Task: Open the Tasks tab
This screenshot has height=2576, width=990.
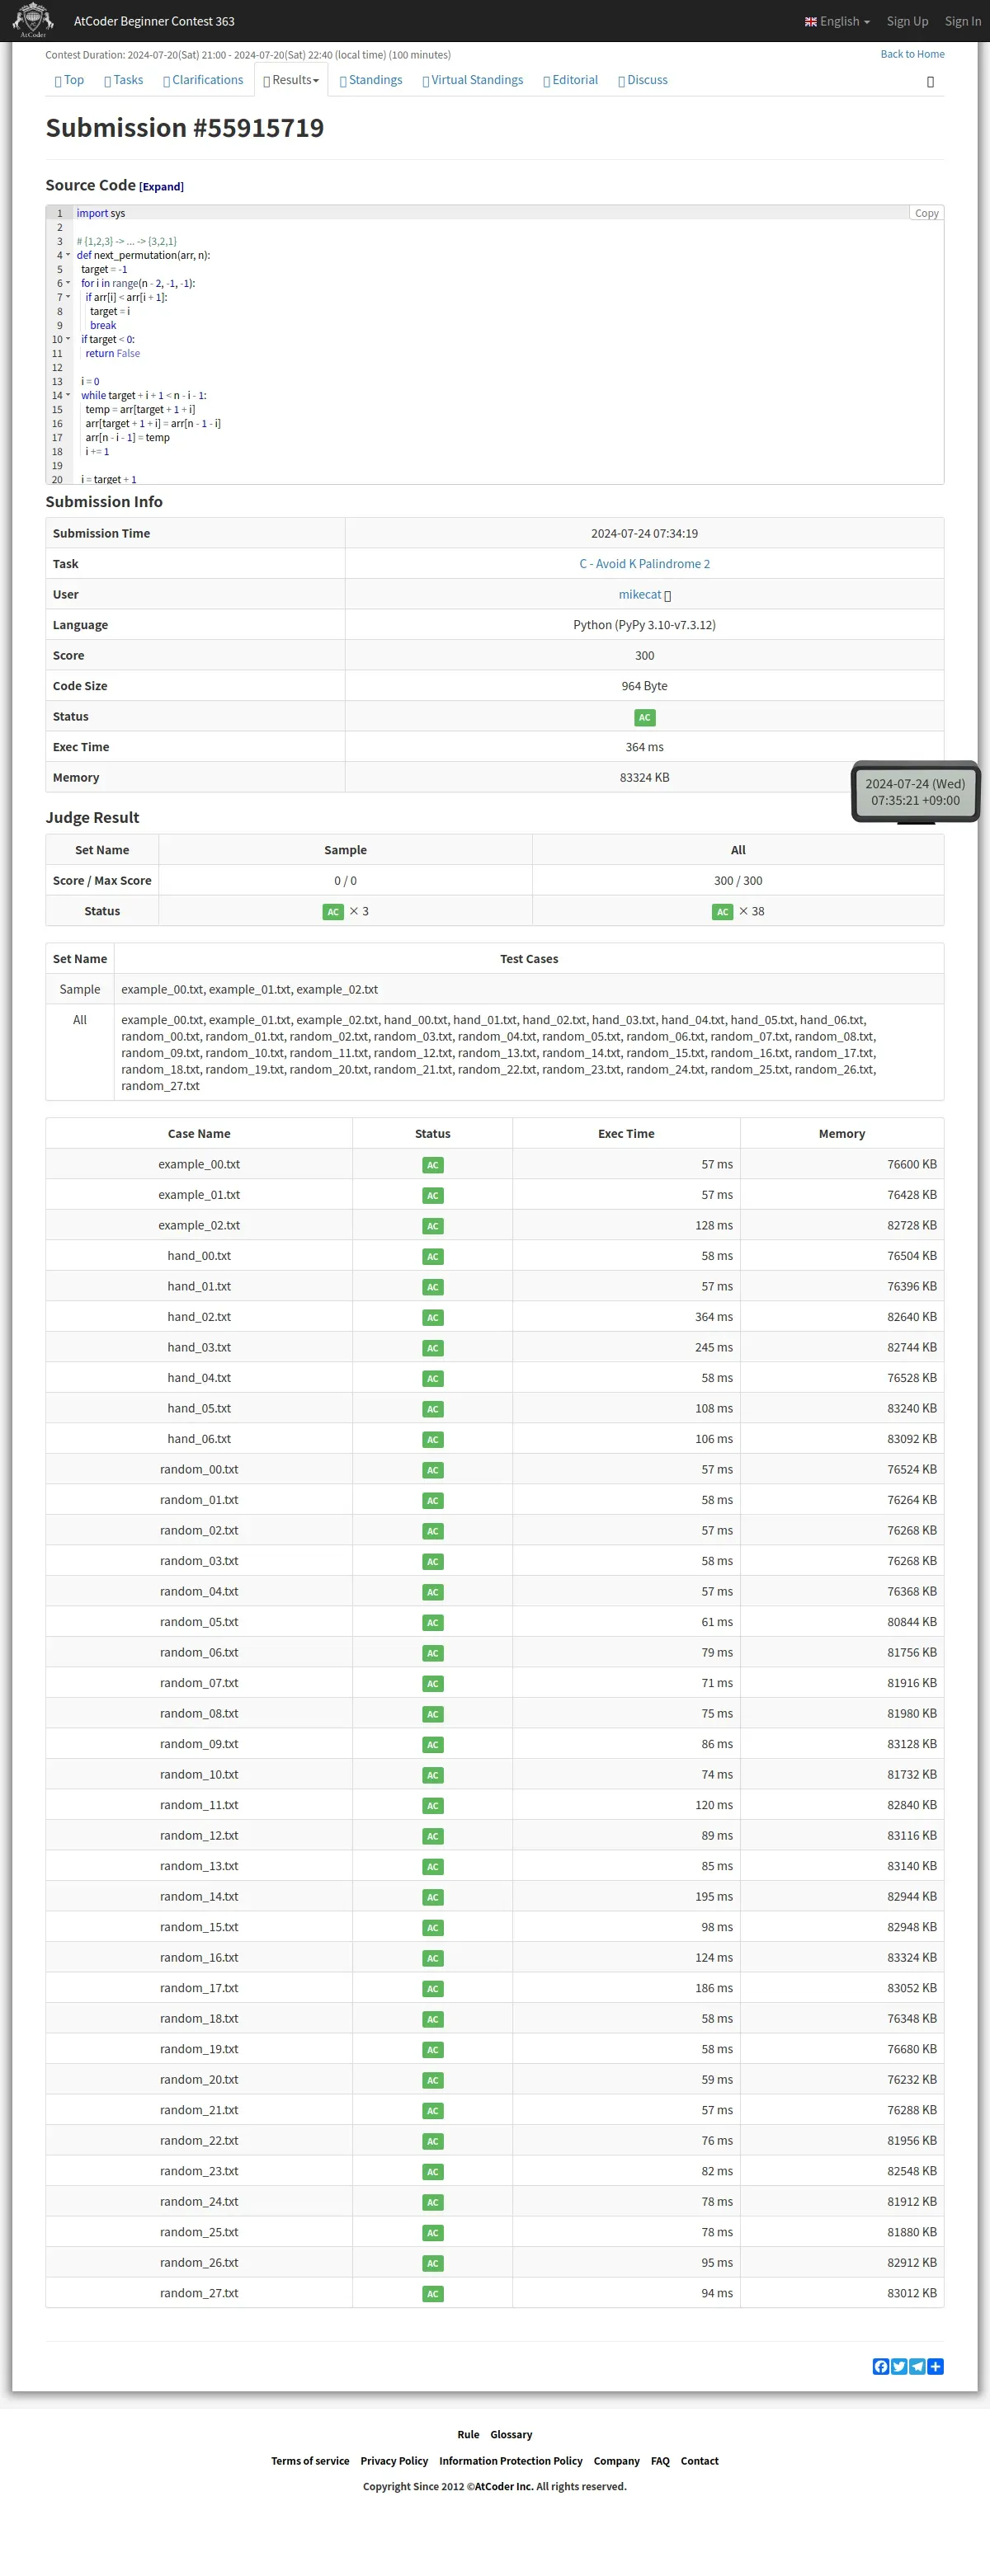Action: pyautogui.click(x=123, y=80)
